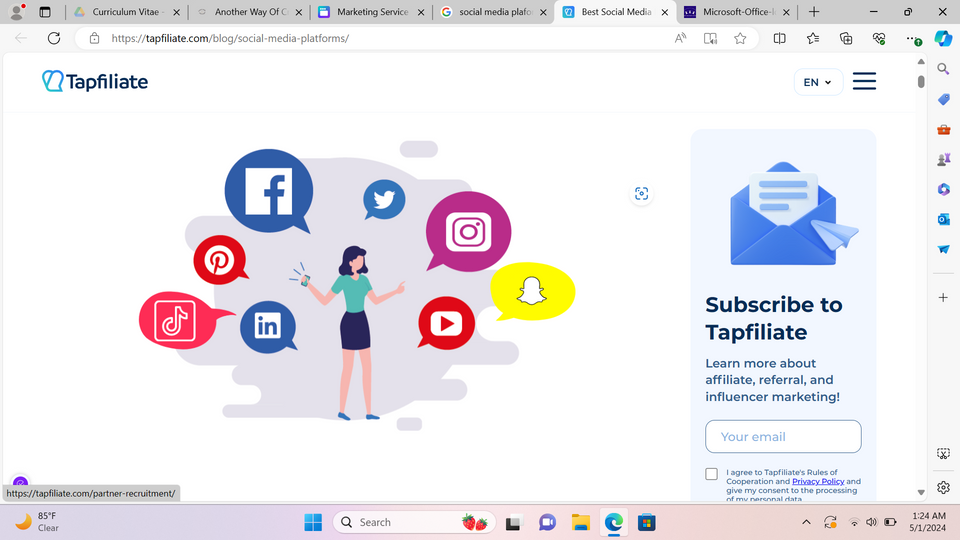This screenshot has width=960, height=540.
Task: Open the taskbar chat app
Action: click(547, 522)
